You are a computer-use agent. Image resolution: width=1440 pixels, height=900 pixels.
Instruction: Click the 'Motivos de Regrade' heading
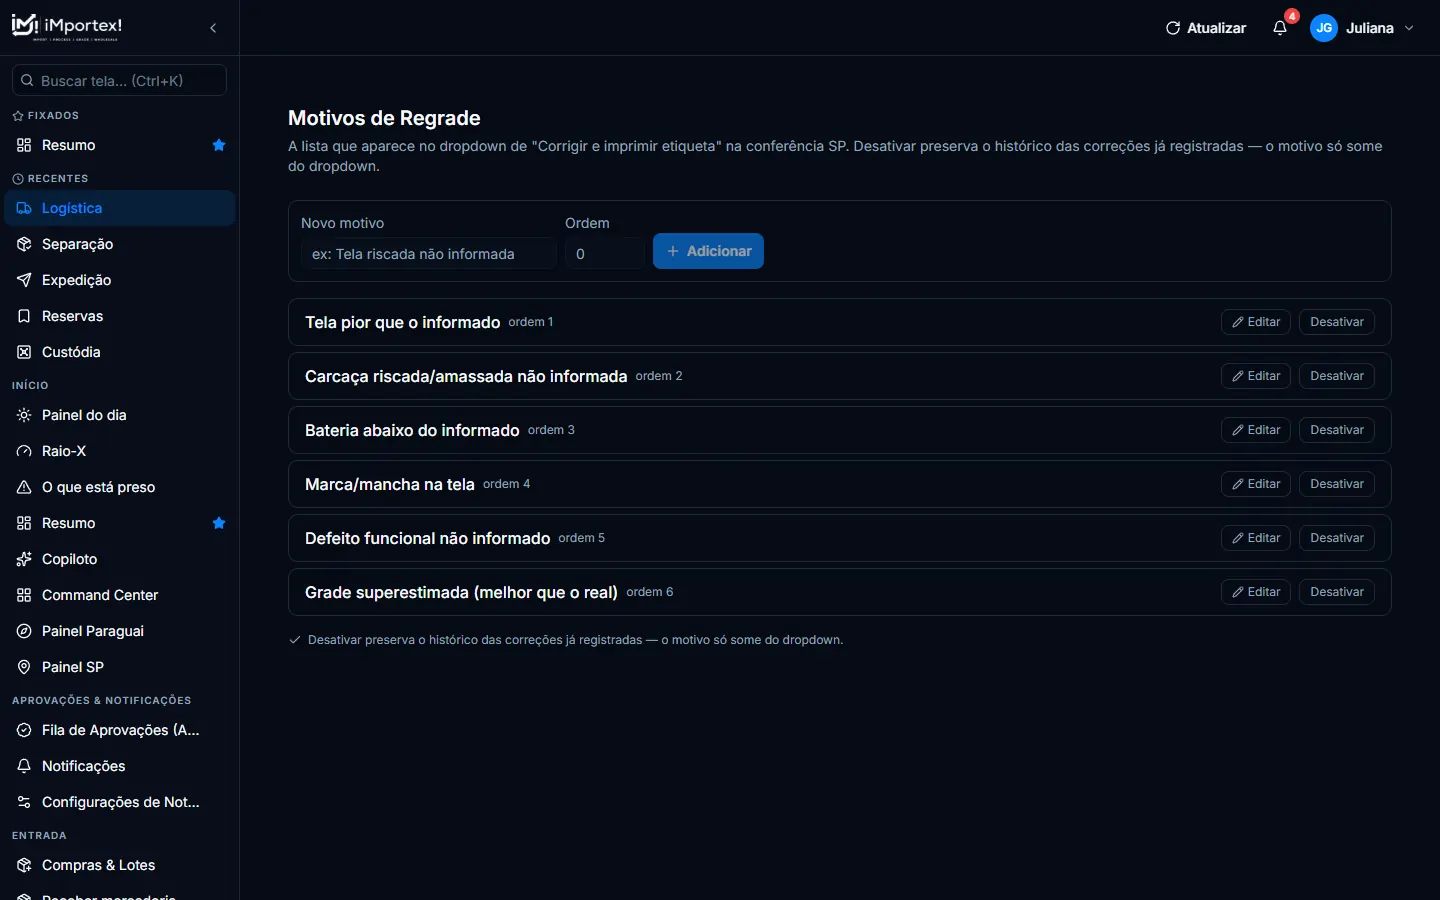point(384,118)
